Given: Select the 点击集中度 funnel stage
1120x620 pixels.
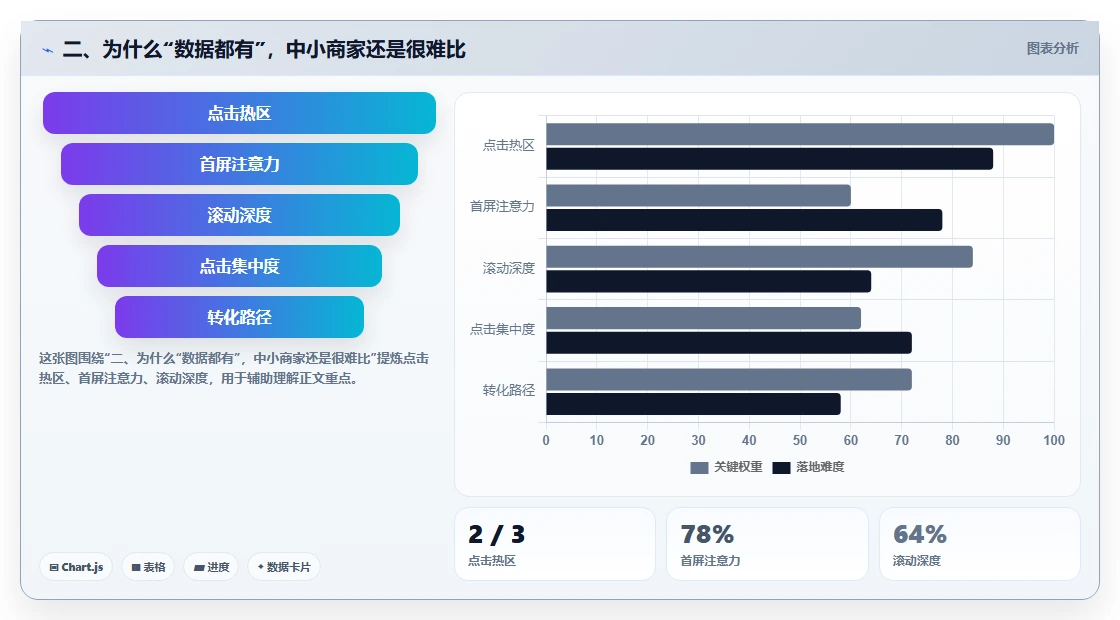Looking at the screenshot, I should (239, 266).
